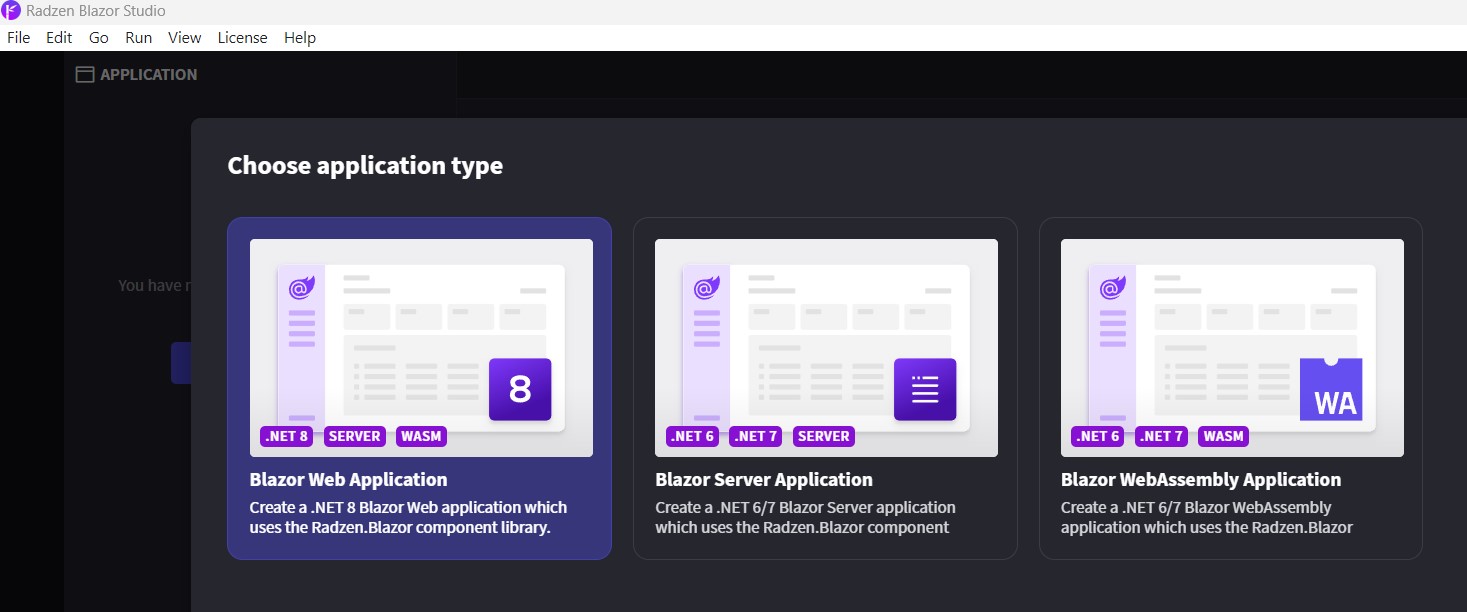Click the Choose application type heading

coord(365,166)
